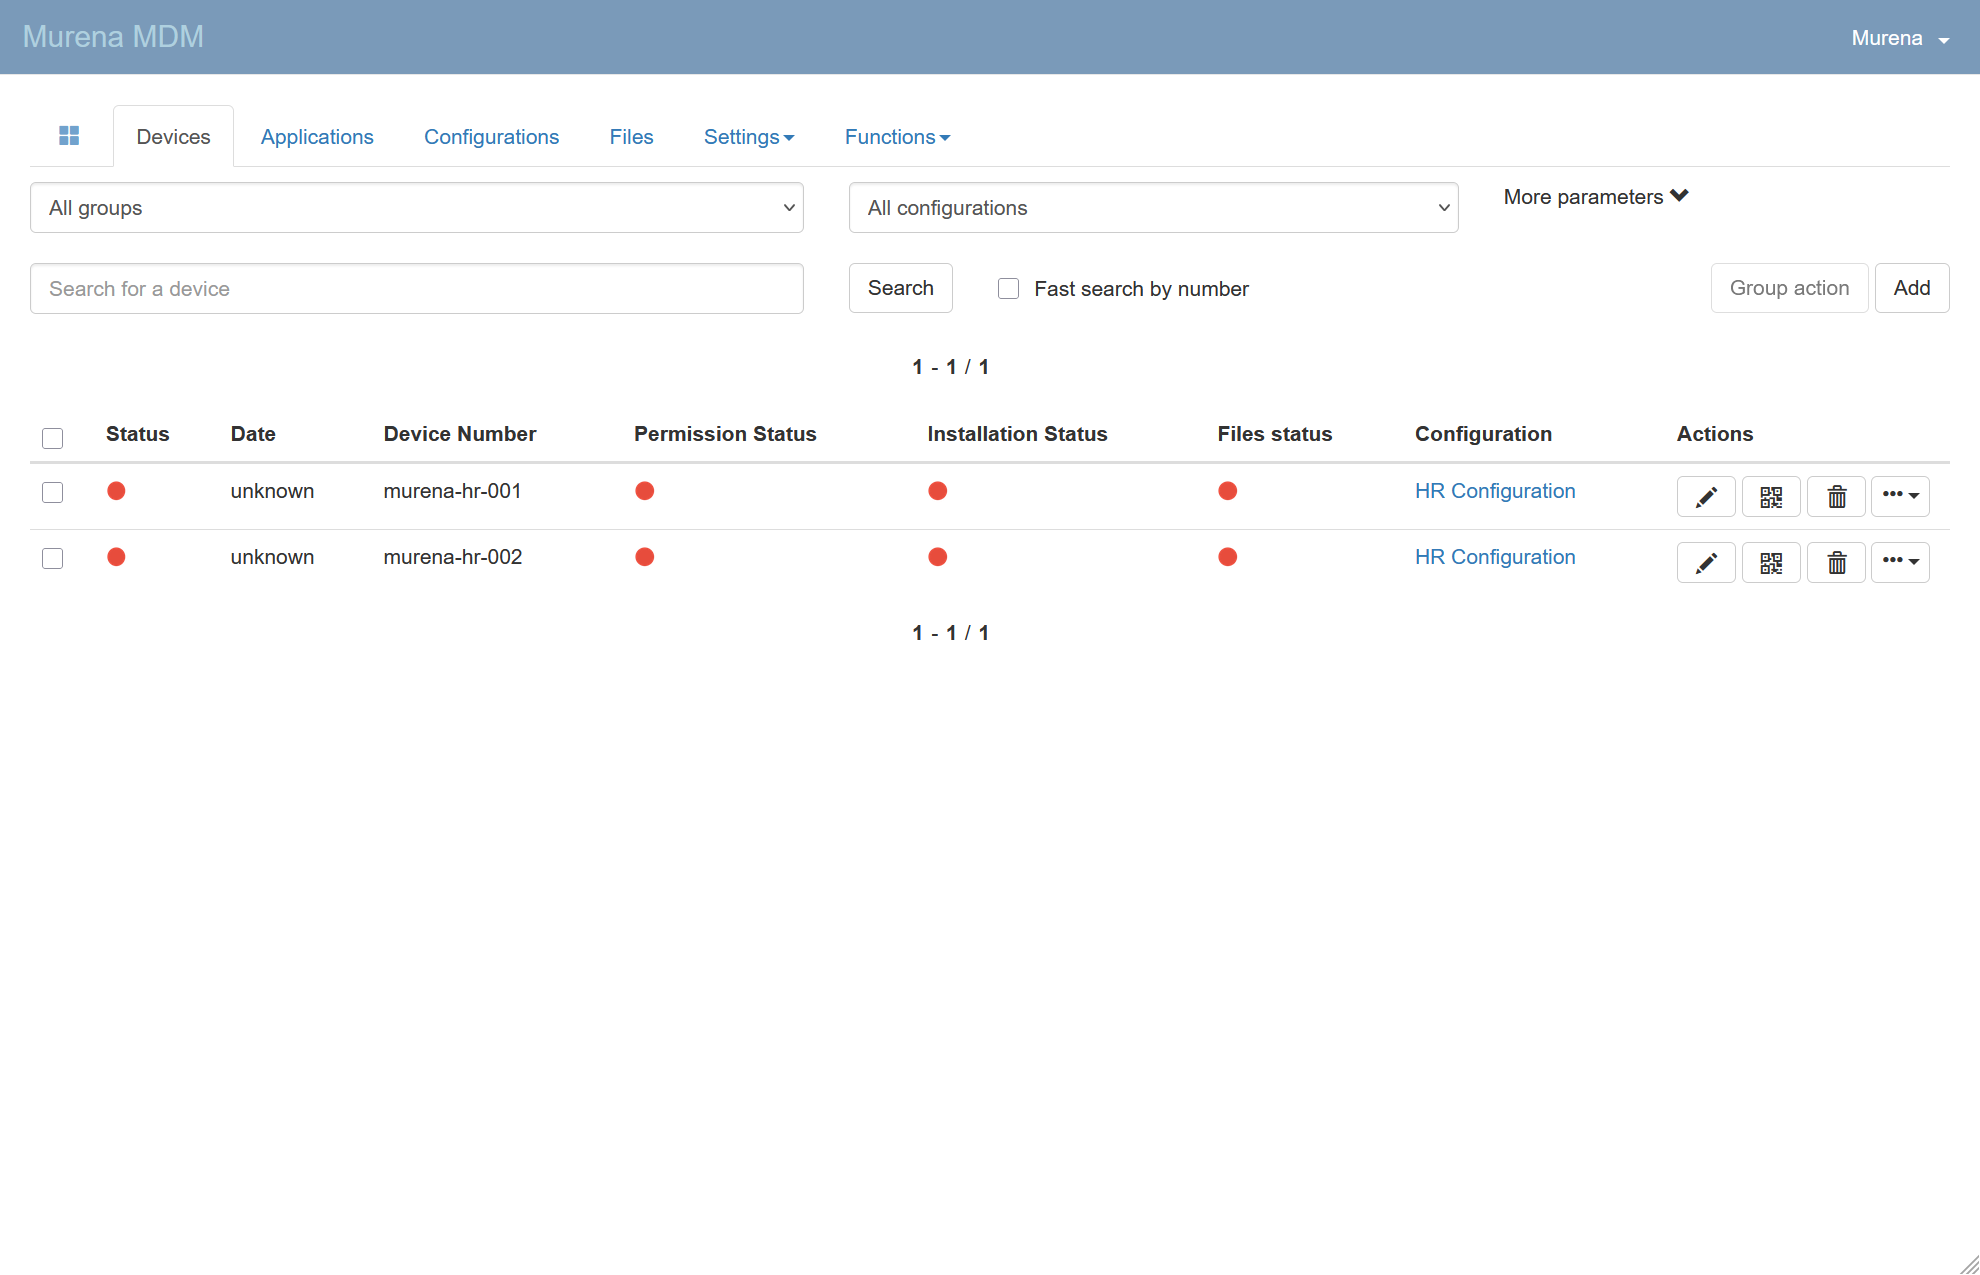Open the Functions menu

[897, 137]
